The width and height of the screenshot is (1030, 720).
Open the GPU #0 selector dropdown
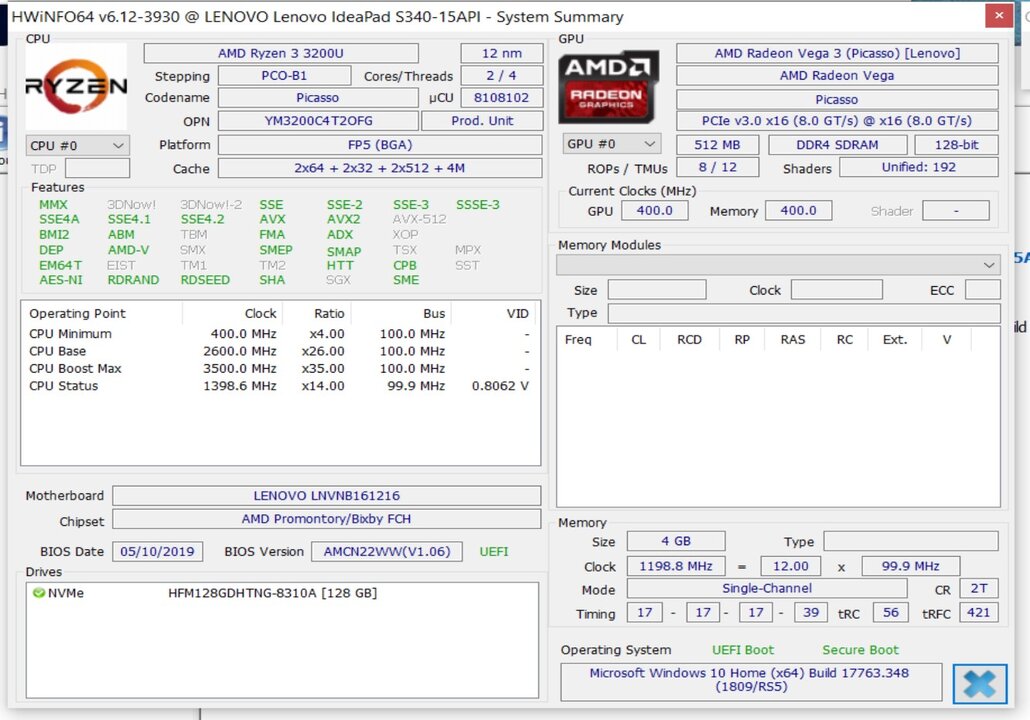point(612,144)
